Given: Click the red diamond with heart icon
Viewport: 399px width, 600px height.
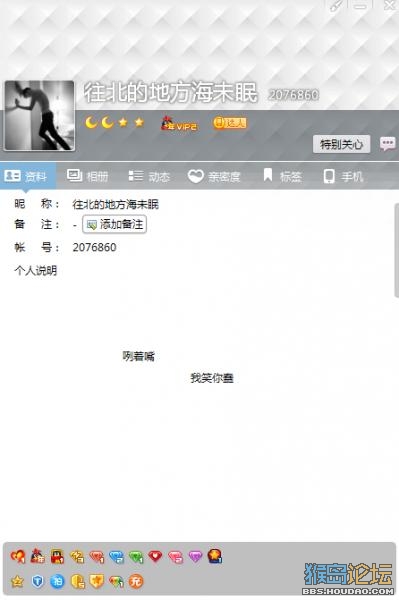Looking at the screenshot, I should [x=155, y=556].
